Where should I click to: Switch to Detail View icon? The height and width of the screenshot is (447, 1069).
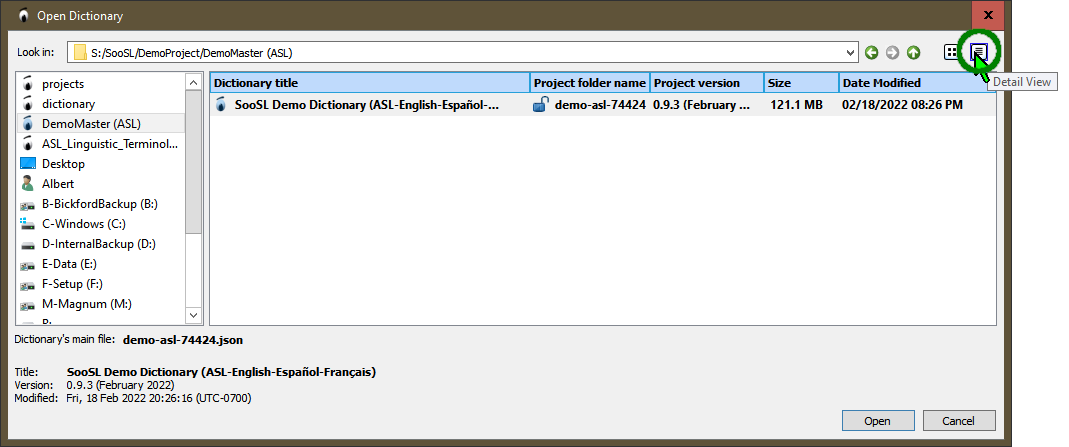(978, 52)
